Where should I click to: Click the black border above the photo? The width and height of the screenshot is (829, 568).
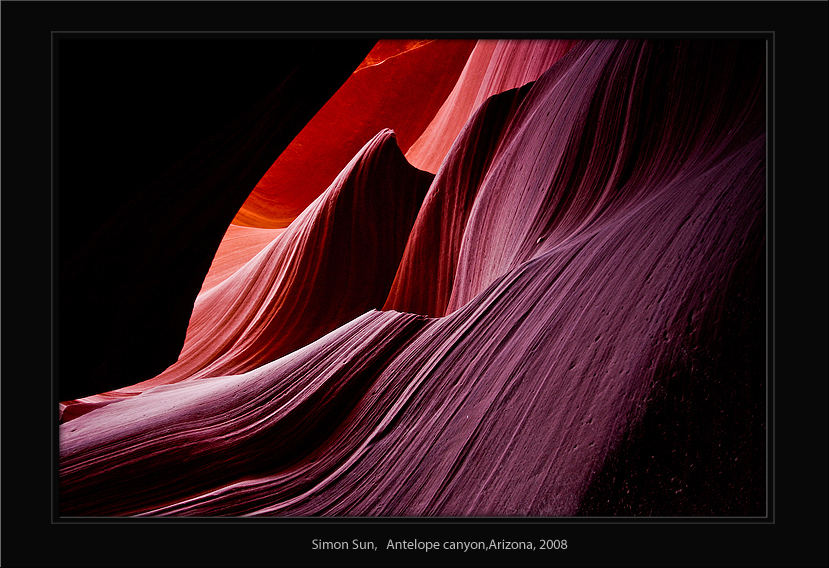[x=414, y=16]
